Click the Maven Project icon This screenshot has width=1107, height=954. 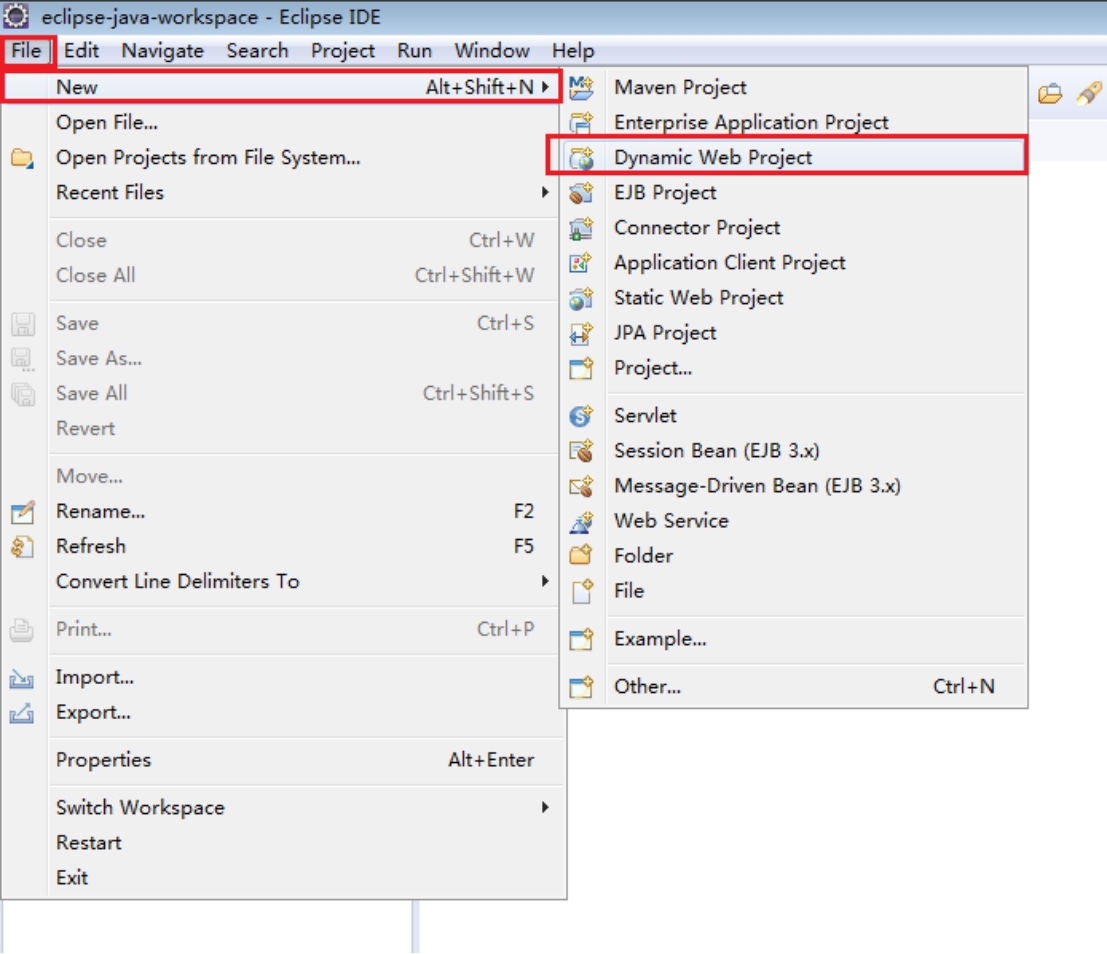click(581, 88)
